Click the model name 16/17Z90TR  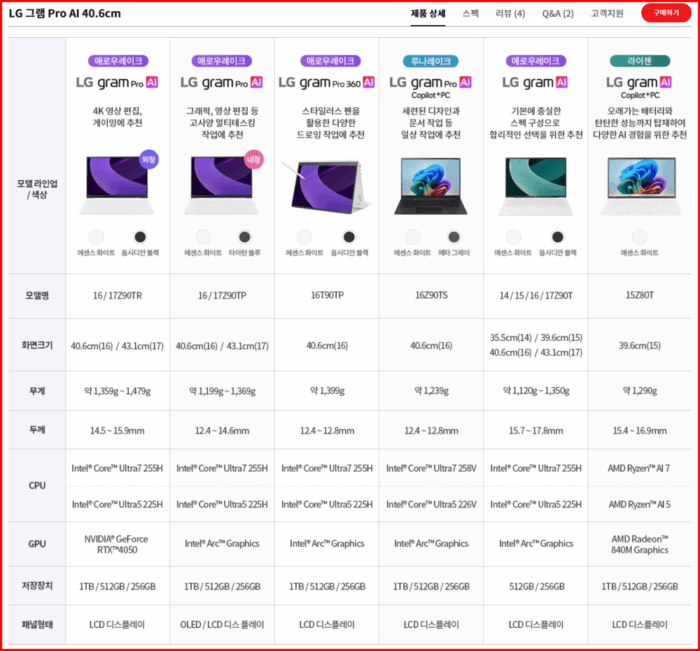coord(117,296)
